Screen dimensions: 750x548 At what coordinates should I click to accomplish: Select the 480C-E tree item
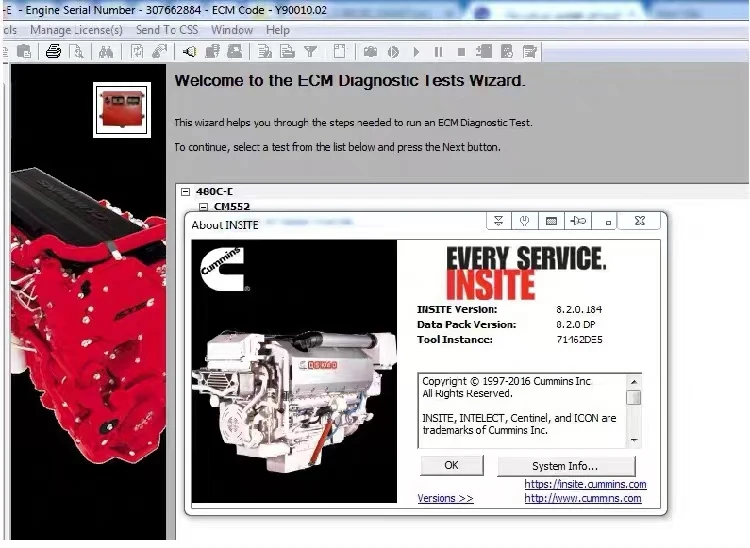coord(214,191)
